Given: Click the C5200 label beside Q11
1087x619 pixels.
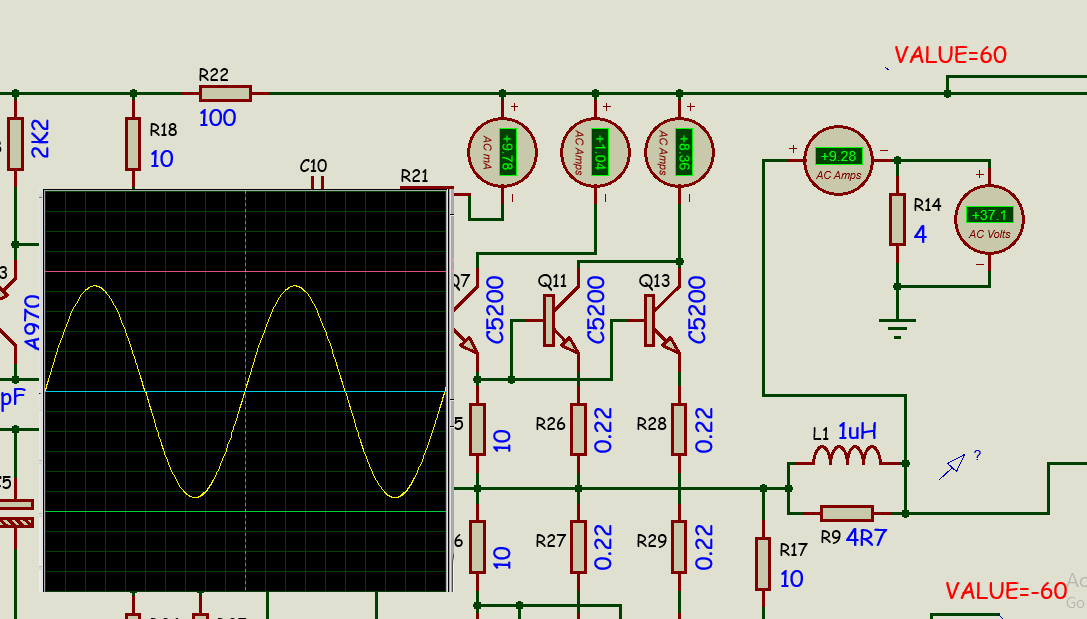Looking at the screenshot, I should coord(595,310).
